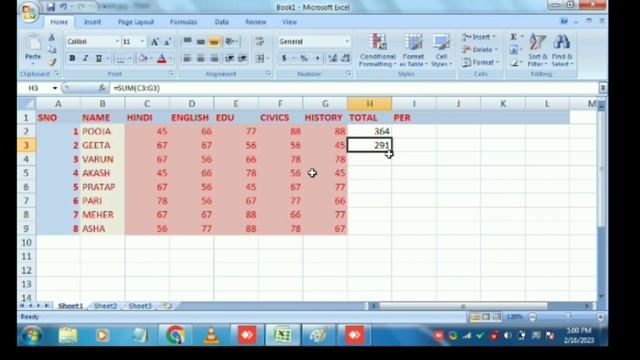Center cell text horizontally

pyautogui.click(x=200, y=58)
